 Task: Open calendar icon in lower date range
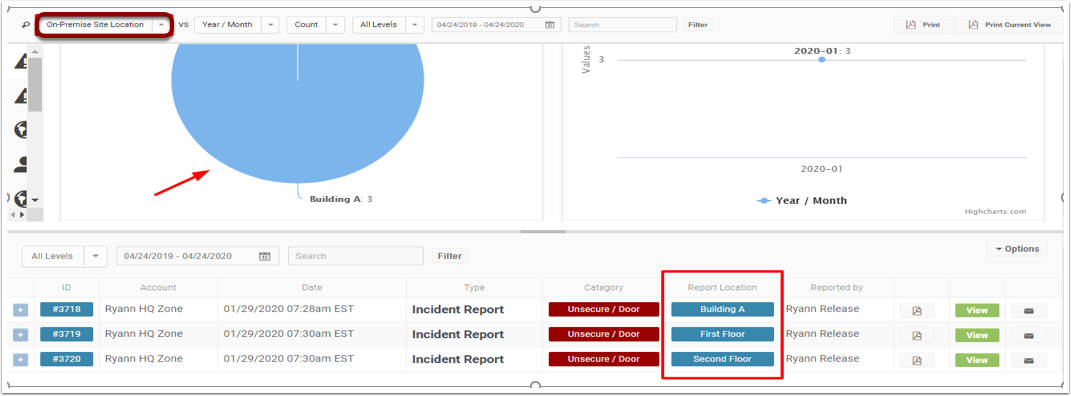(x=265, y=256)
